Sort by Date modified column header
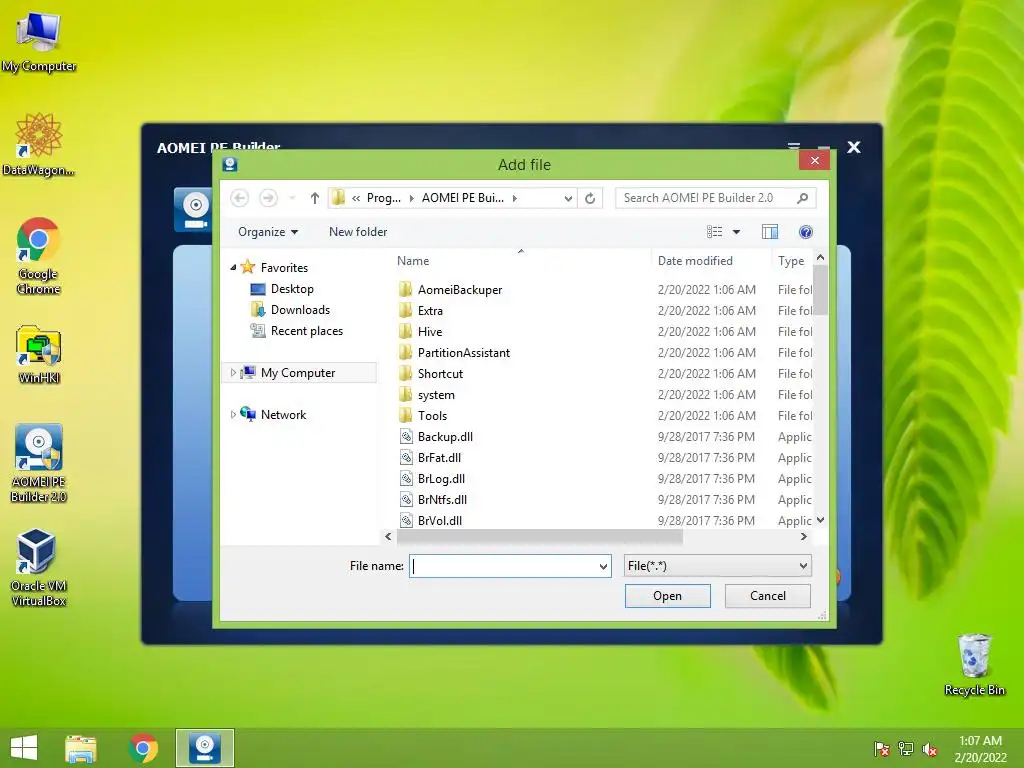The image size is (1024, 768). (x=695, y=261)
